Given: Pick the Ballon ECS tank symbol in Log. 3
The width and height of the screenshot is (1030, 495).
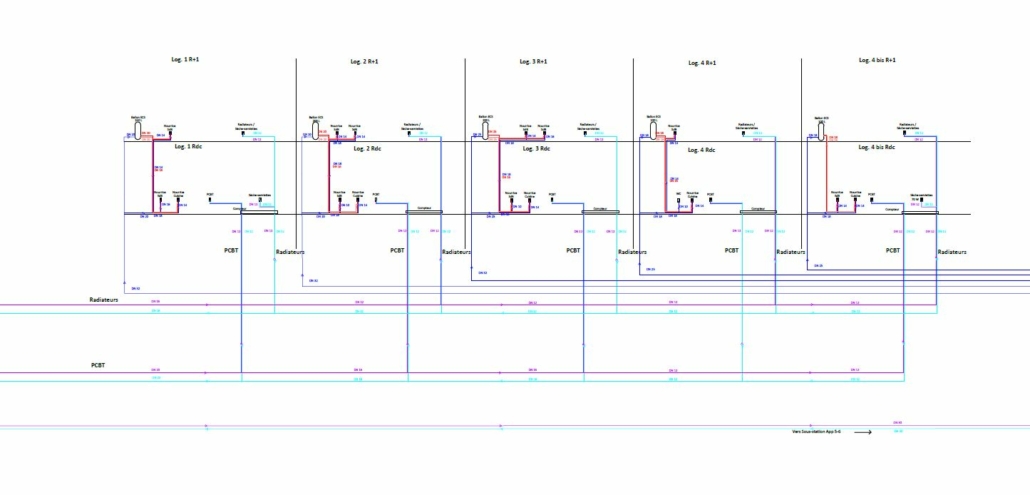Looking at the screenshot, I should coord(485,131).
